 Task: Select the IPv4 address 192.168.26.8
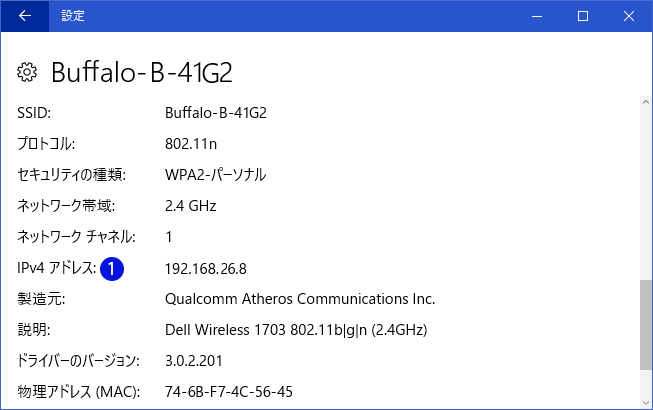pos(206,269)
